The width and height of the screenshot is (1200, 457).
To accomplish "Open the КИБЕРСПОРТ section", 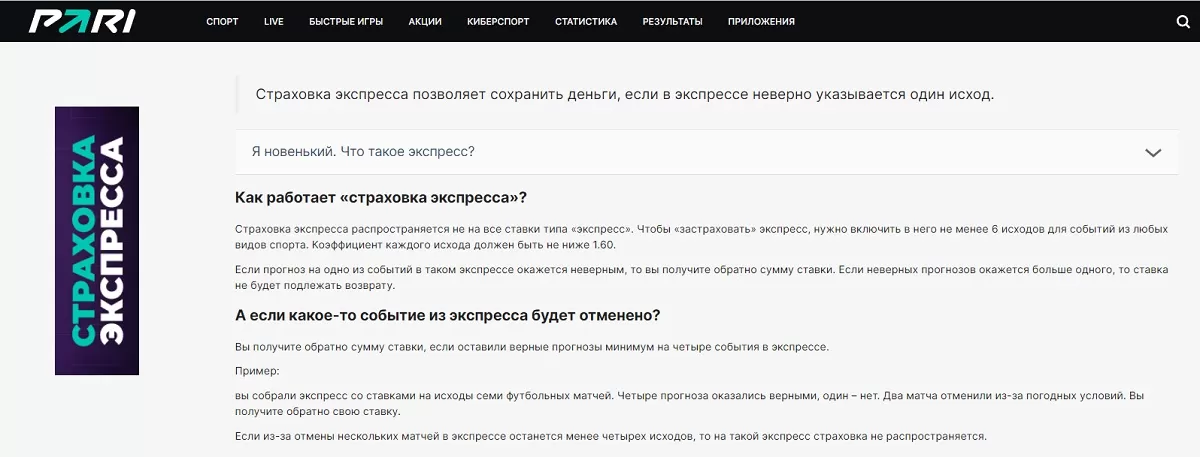I will tap(498, 21).
